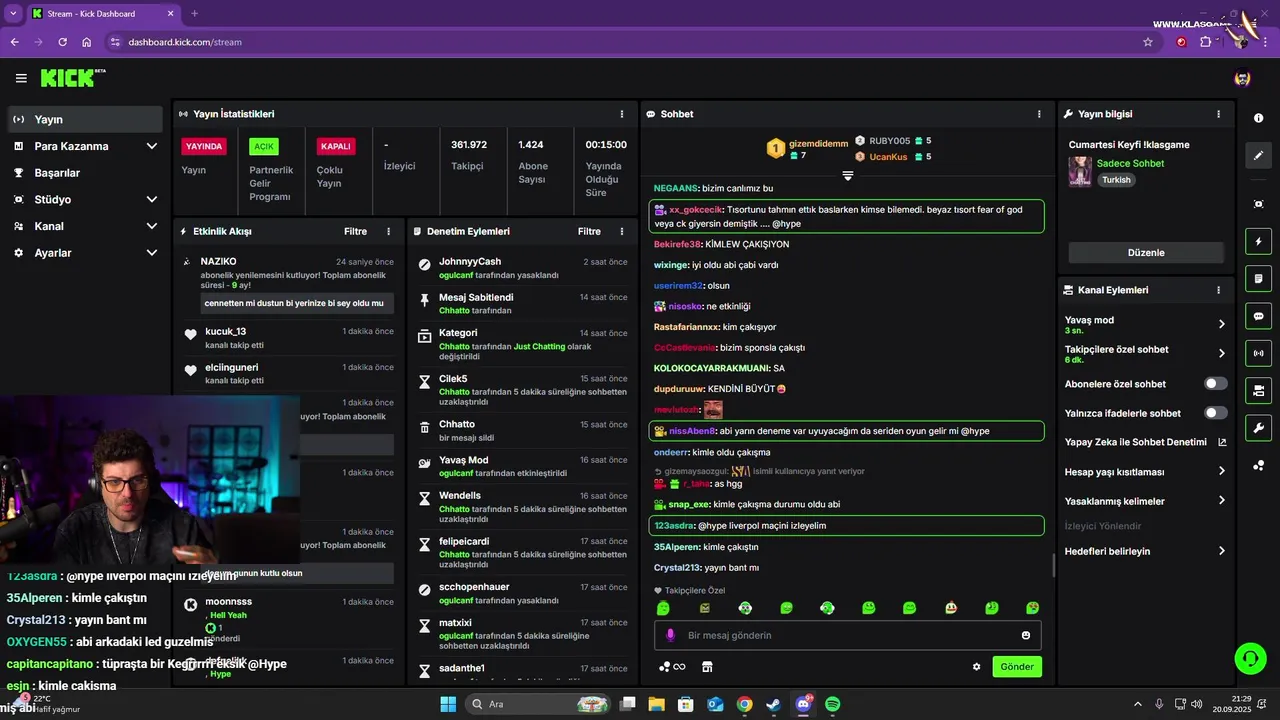This screenshot has width=1280, height=720.
Task: Open the emoji picker in message box
Action: tap(1026, 635)
